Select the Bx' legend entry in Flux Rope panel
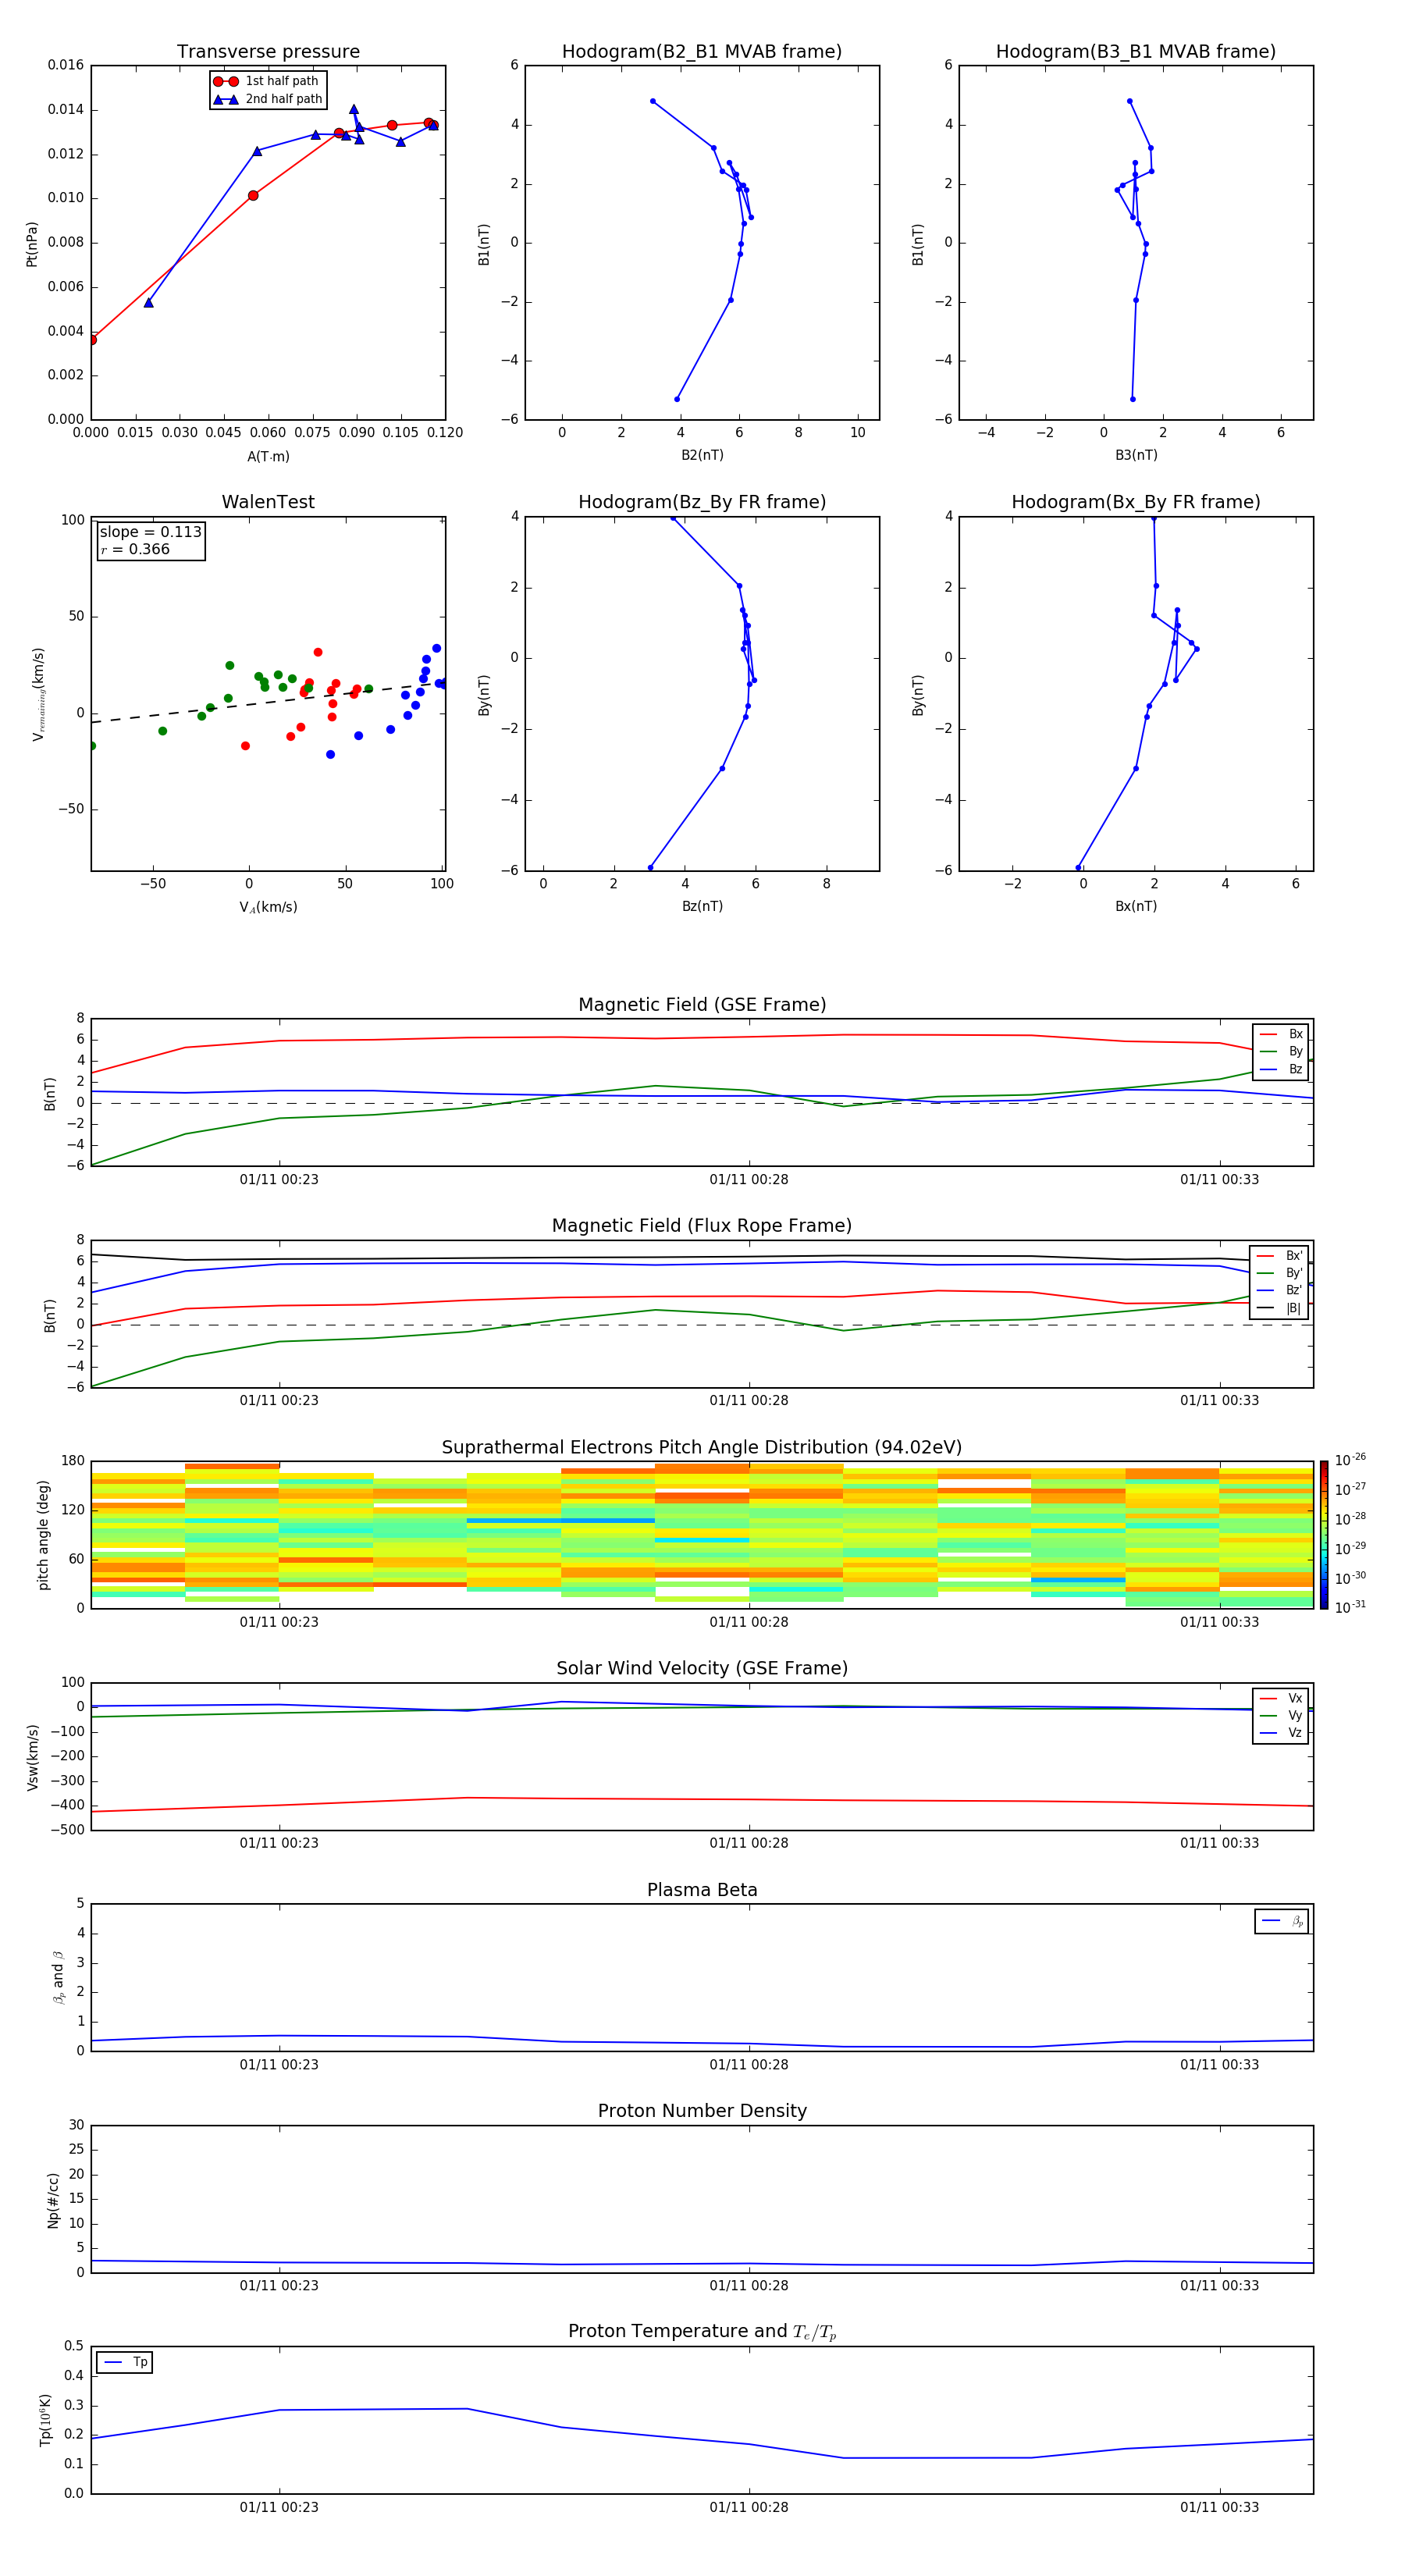Viewport: 1405px width, 2576px height. (1280, 1256)
